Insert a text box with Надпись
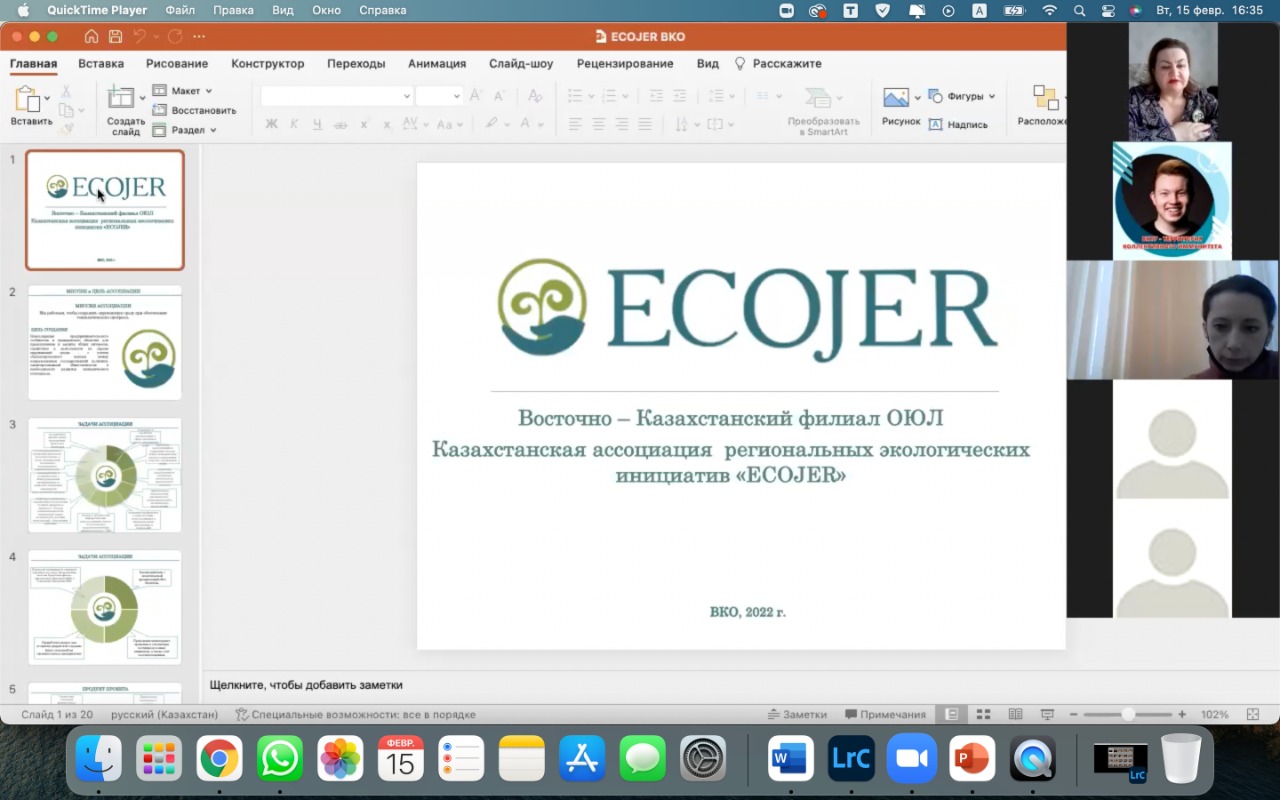The height and width of the screenshot is (800, 1280). (x=958, y=124)
